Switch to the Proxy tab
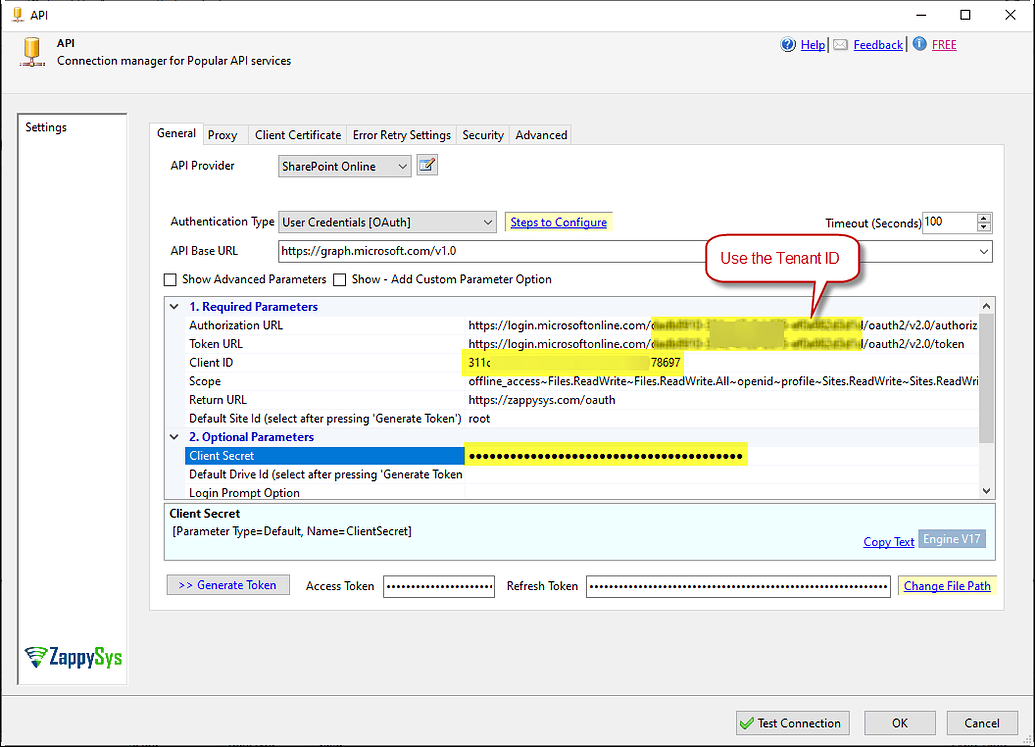1035x747 pixels. [223, 135]
